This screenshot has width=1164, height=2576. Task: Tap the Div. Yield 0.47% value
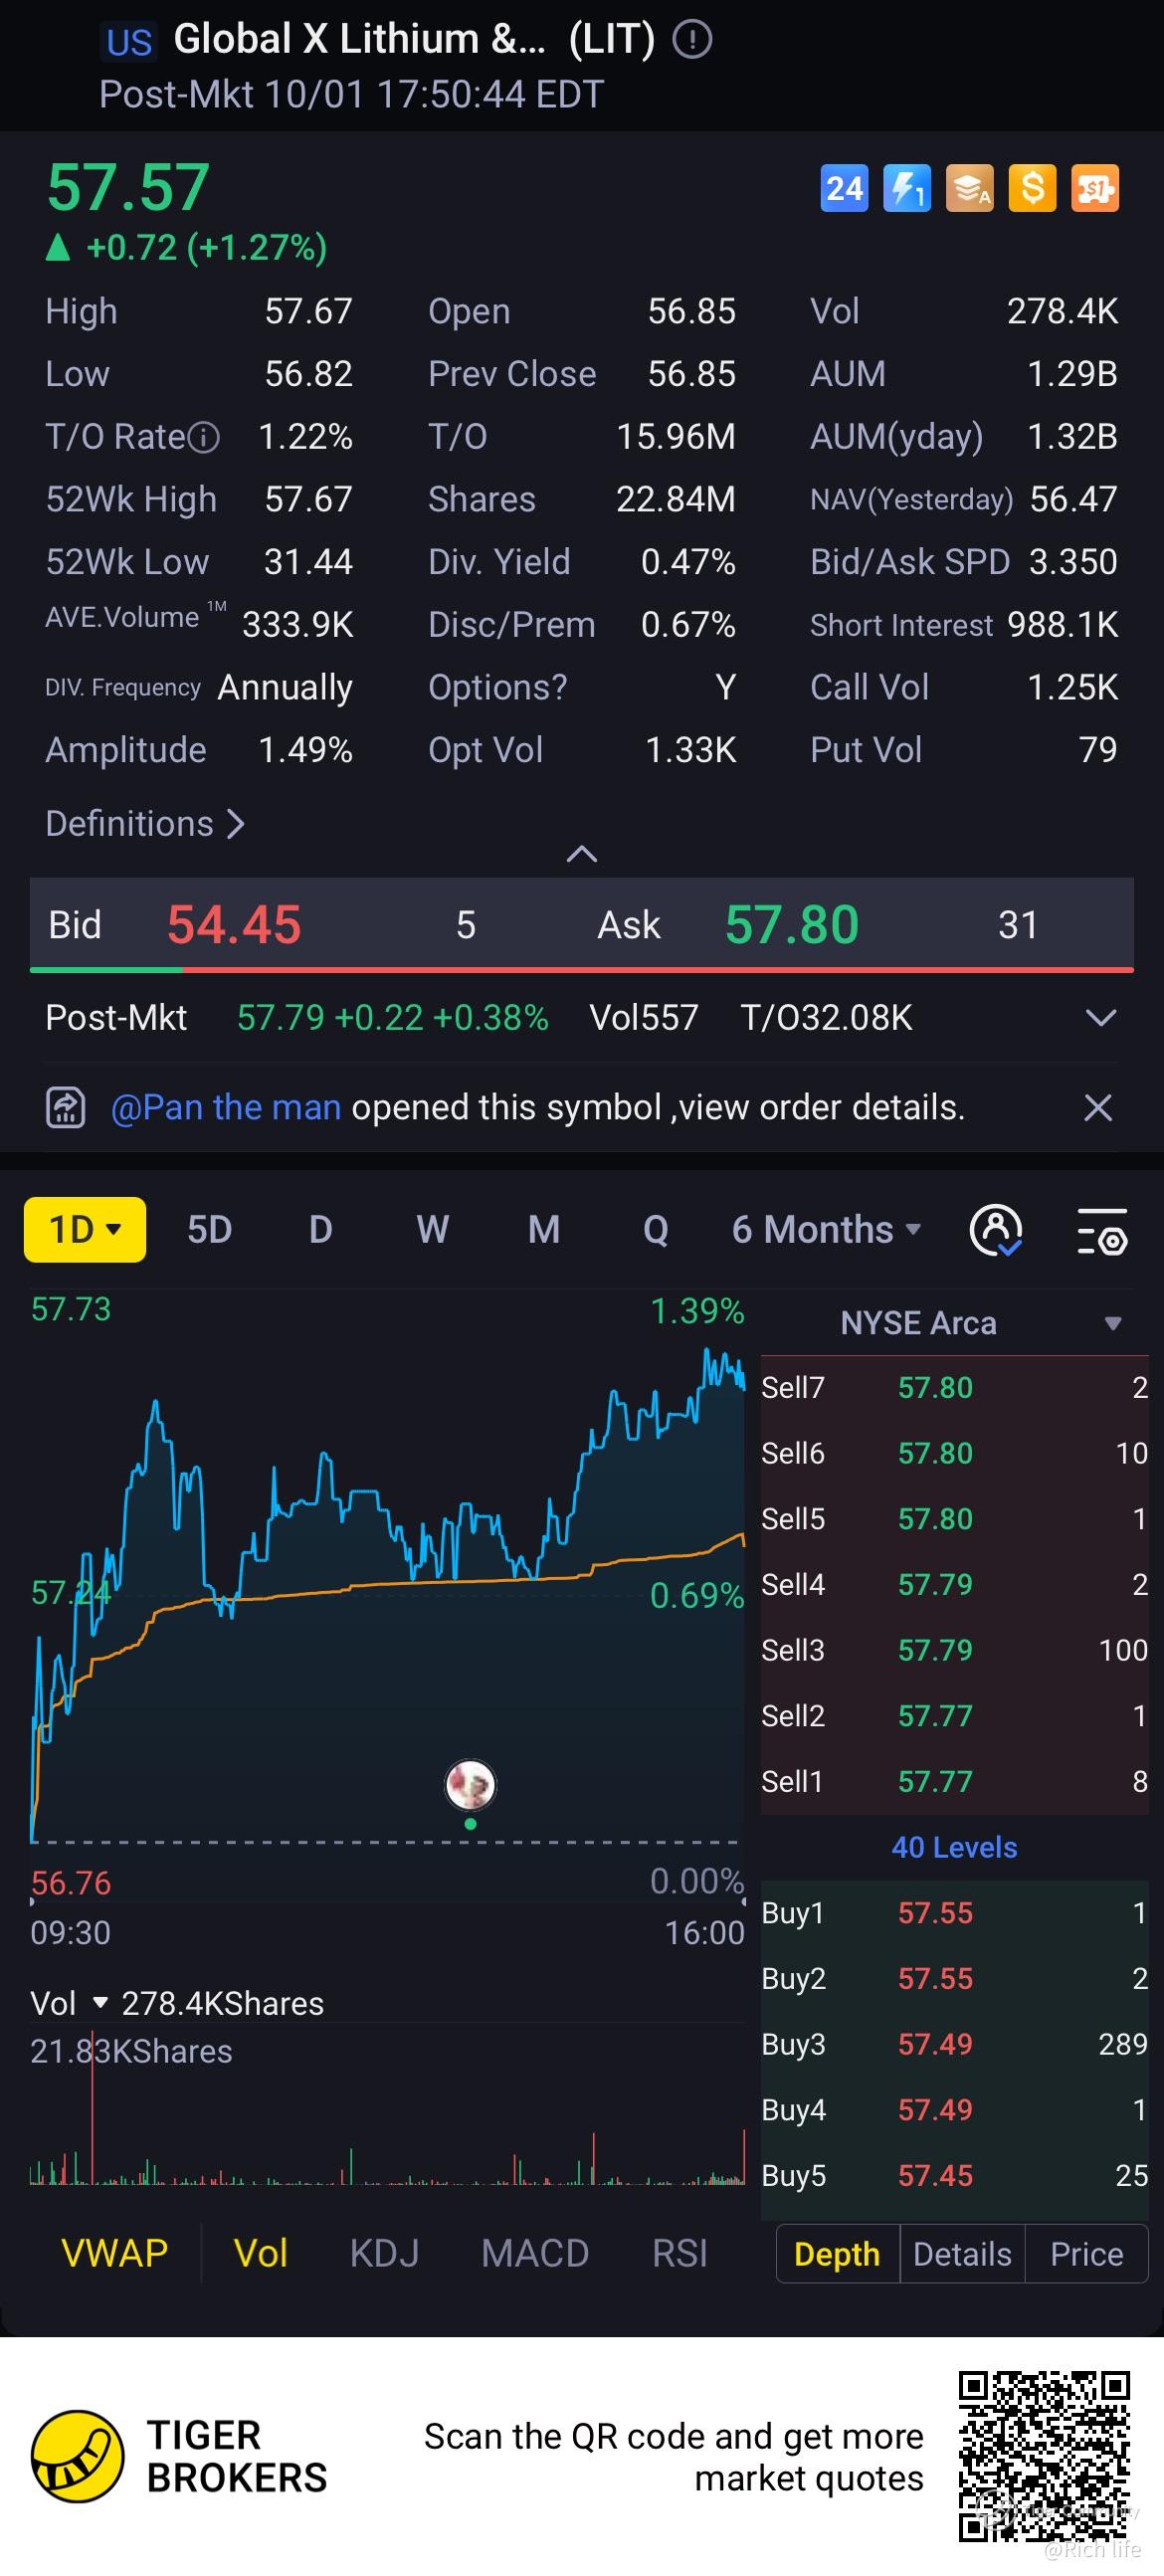688,562
